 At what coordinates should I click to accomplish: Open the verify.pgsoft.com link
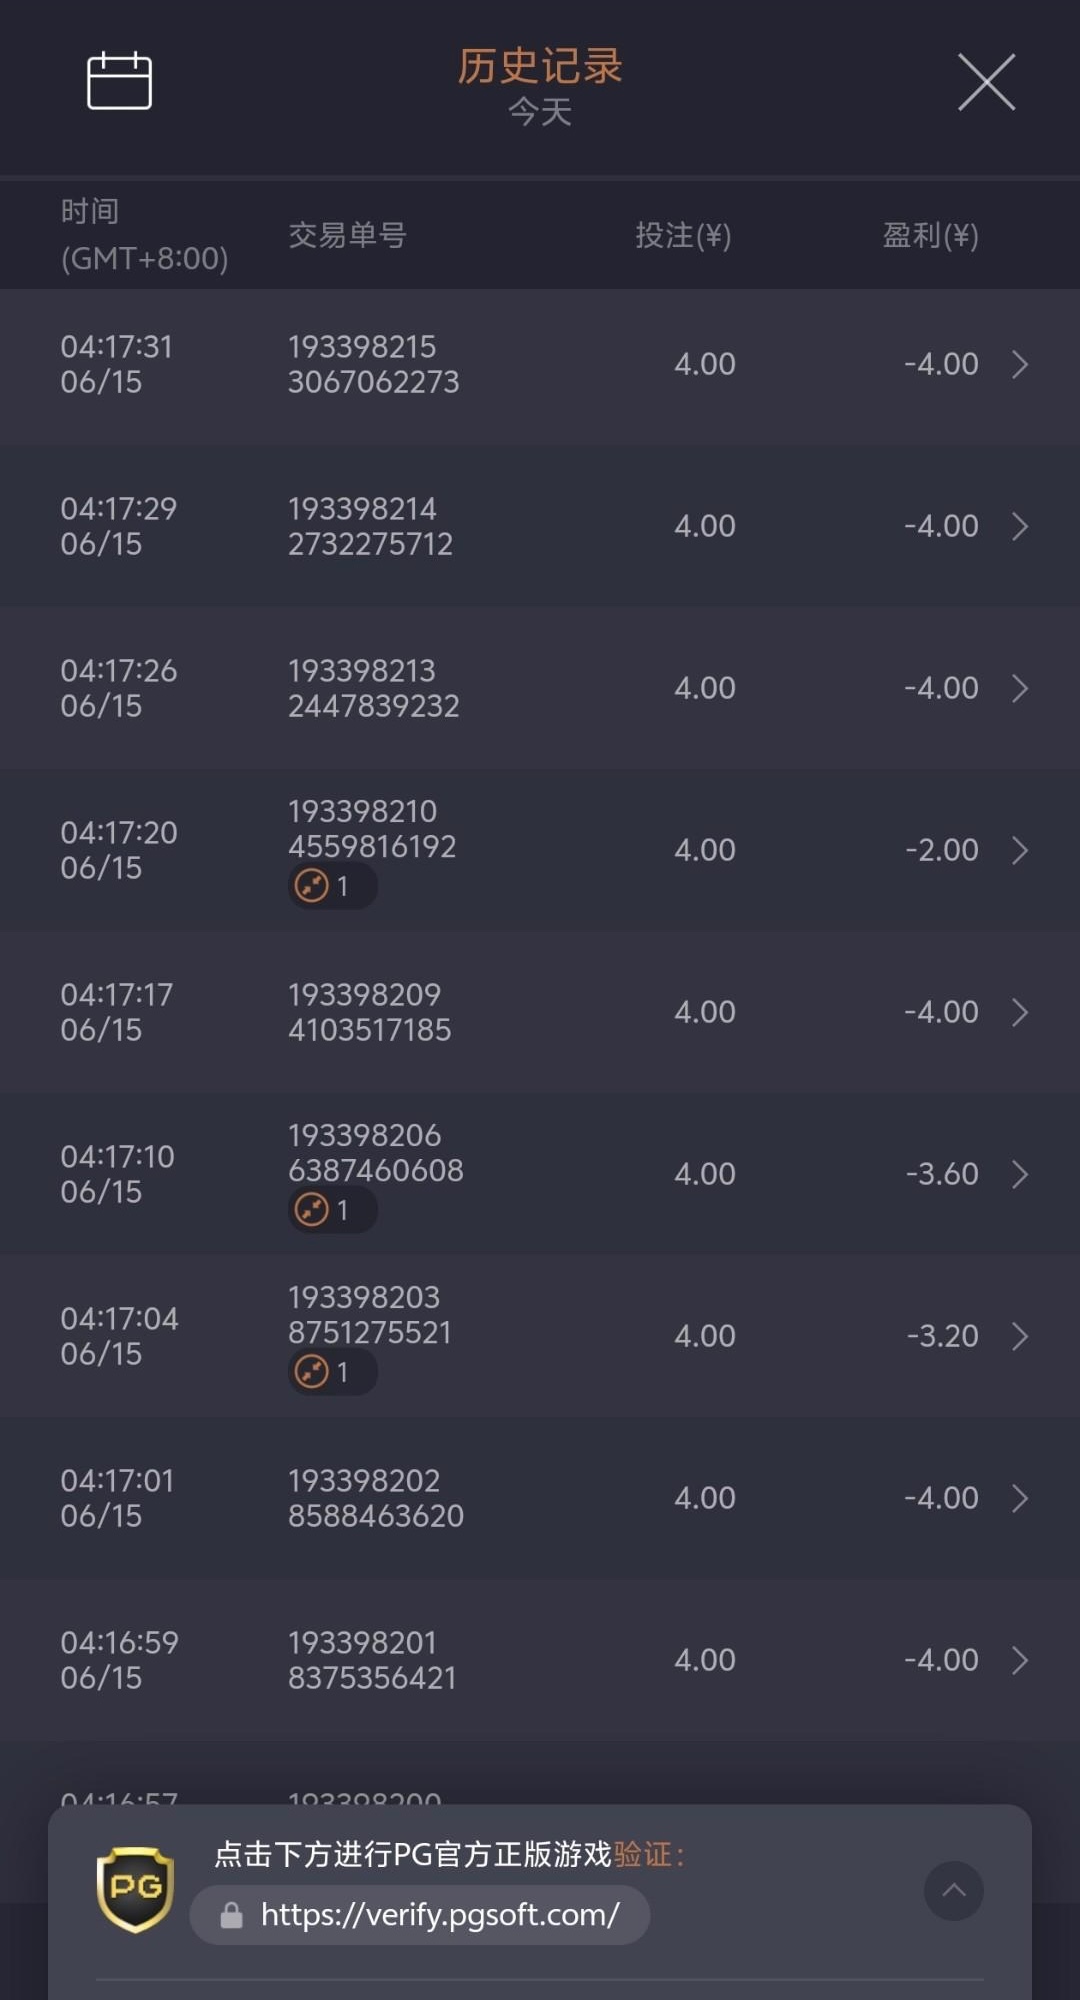tap(440, 1915)
